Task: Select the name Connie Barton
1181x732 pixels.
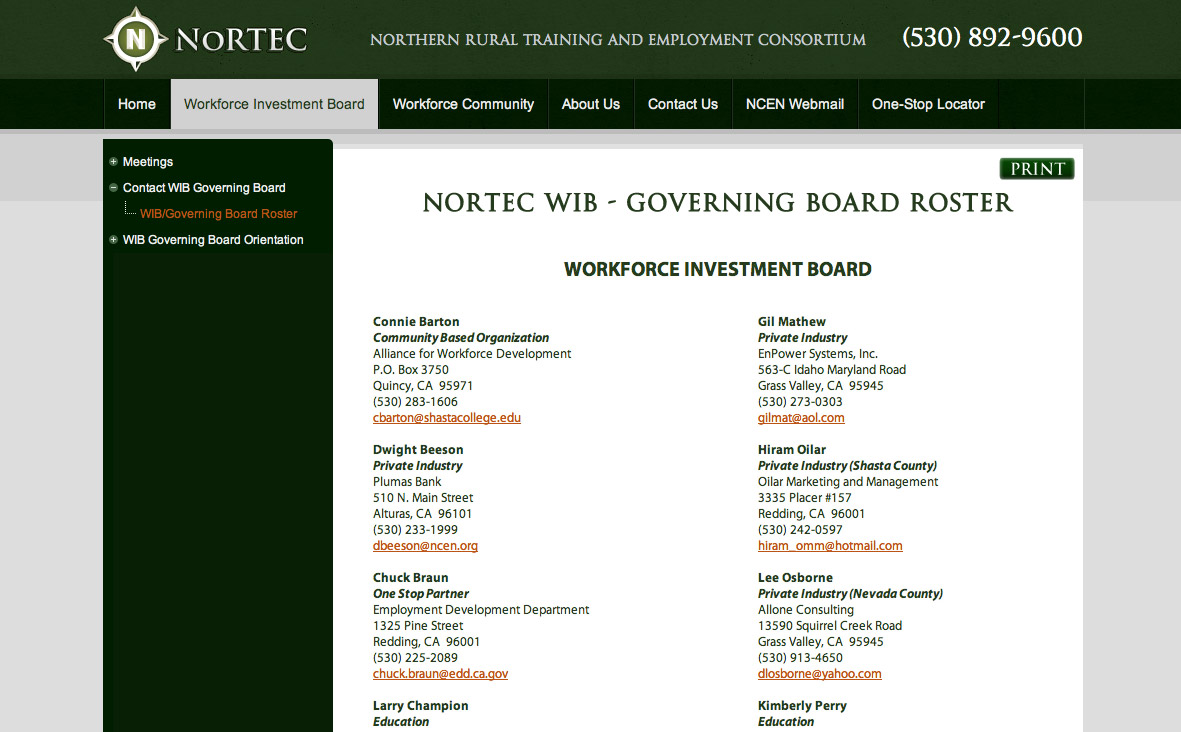Action: point(416,322)
